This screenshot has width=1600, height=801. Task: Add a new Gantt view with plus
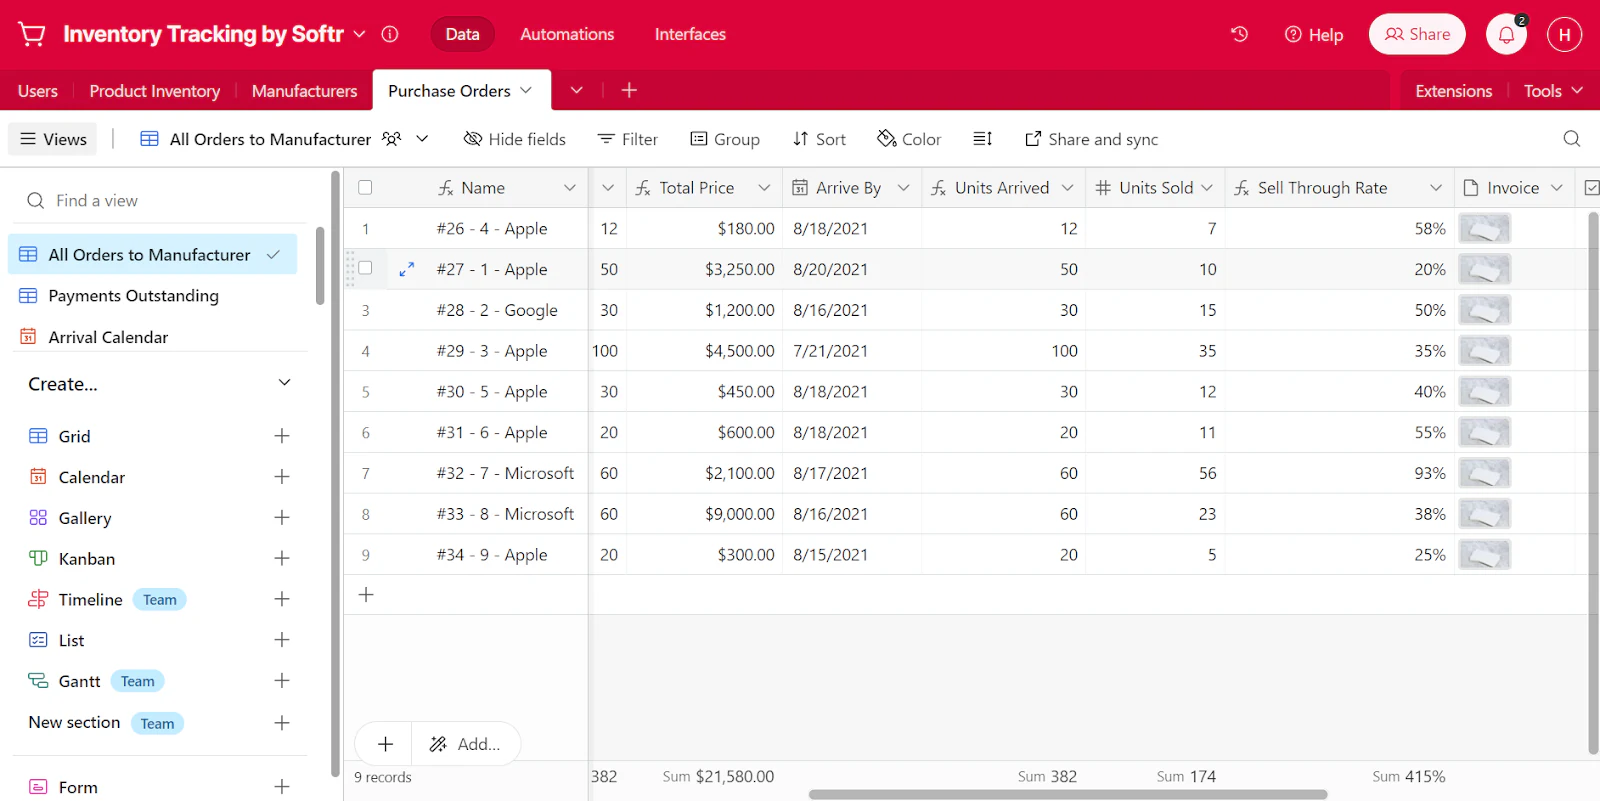(x=282, y=681)
